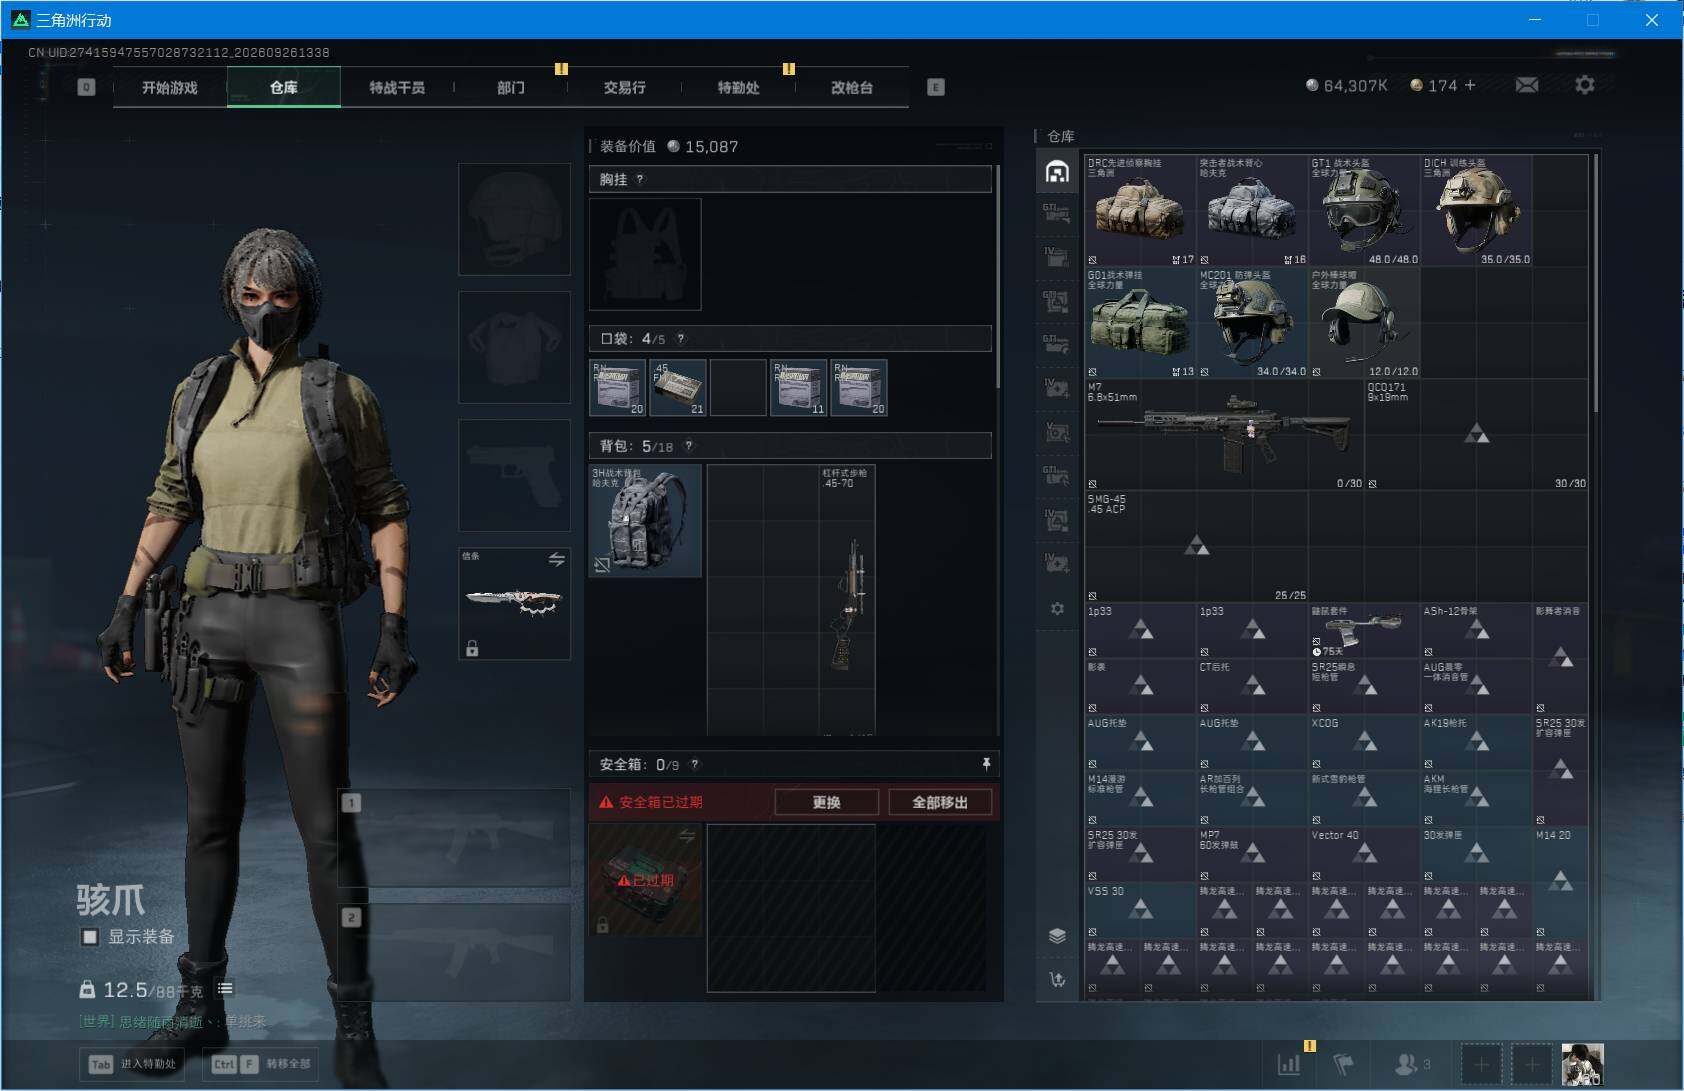Image resolution: width=1684 pixels, height=1091 pixels.
Task: Click swap arrows on the melee knife slot
Action: click(x=556, y=559)
